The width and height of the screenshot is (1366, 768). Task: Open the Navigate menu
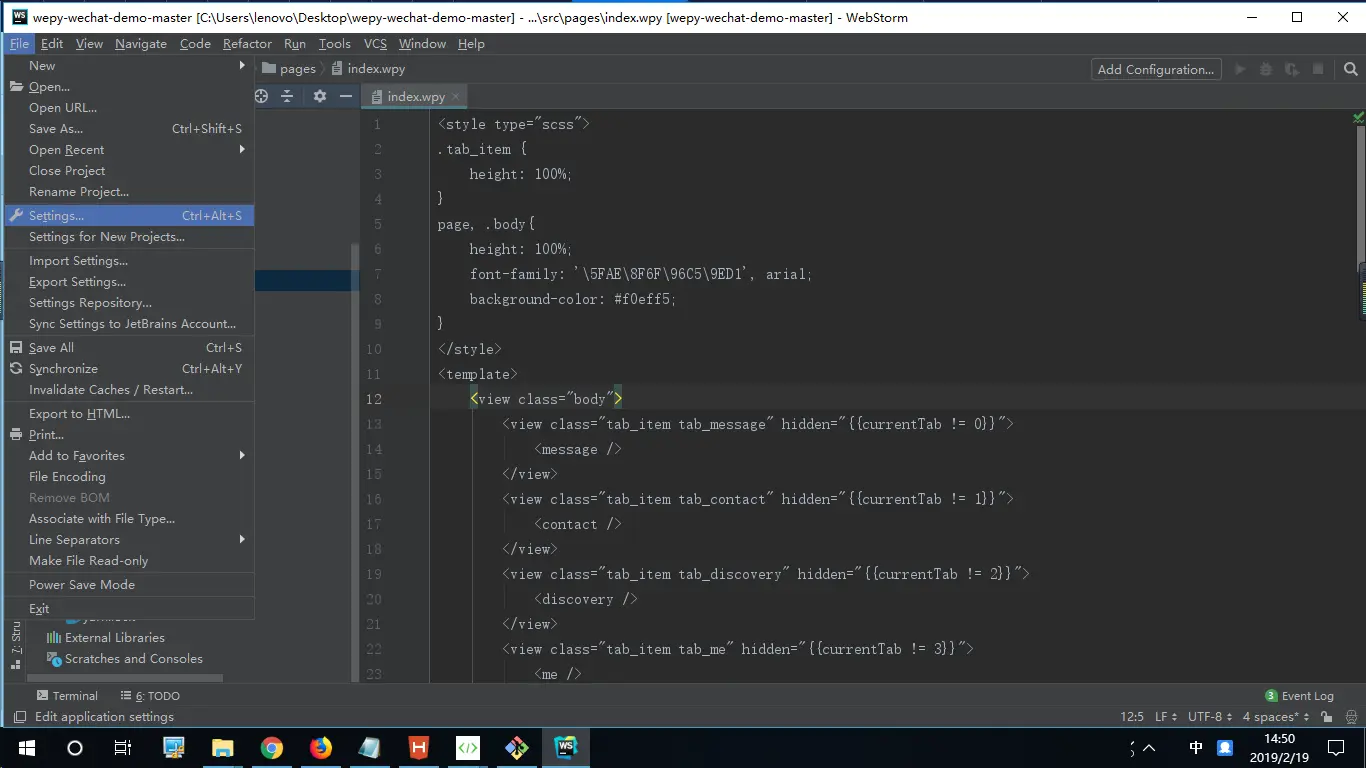[x=141, y=43]
